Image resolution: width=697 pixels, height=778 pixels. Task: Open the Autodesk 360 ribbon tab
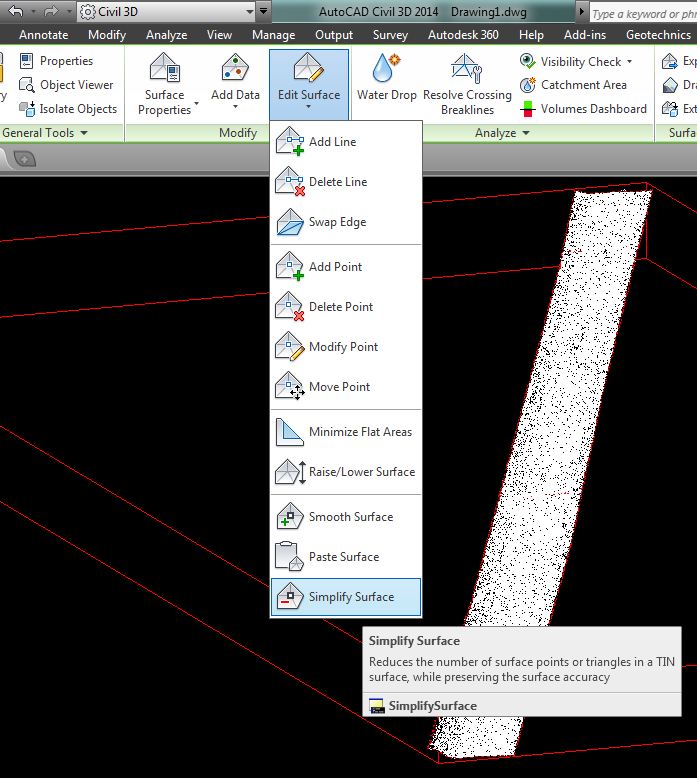point(463,35)
